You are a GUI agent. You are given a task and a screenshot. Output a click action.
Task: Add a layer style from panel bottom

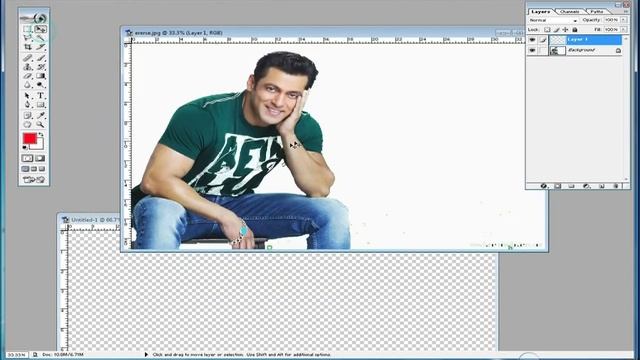tap(543, 186)
